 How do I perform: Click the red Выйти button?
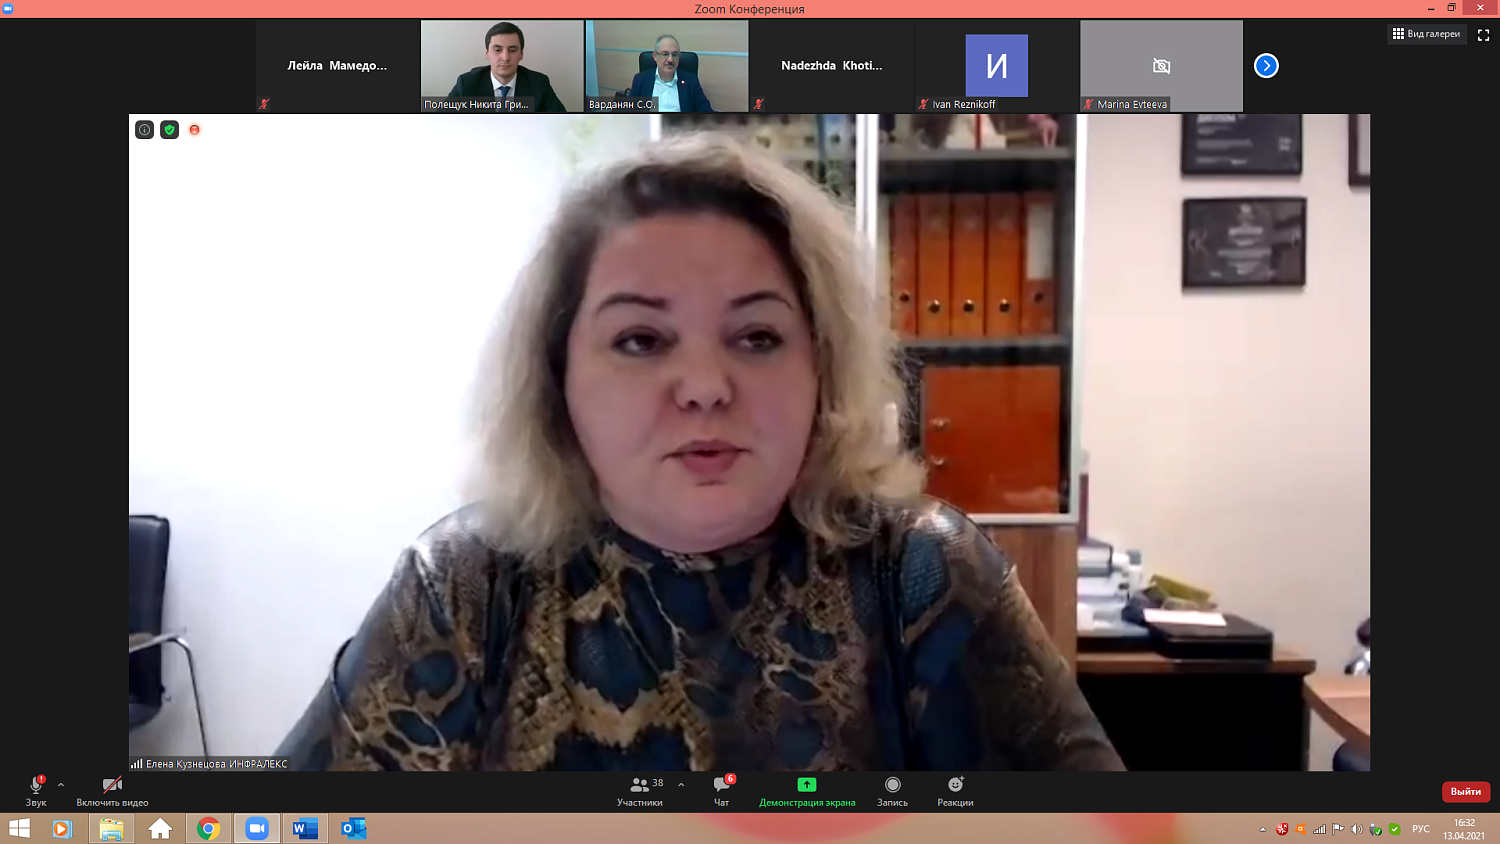point(1465,791)
